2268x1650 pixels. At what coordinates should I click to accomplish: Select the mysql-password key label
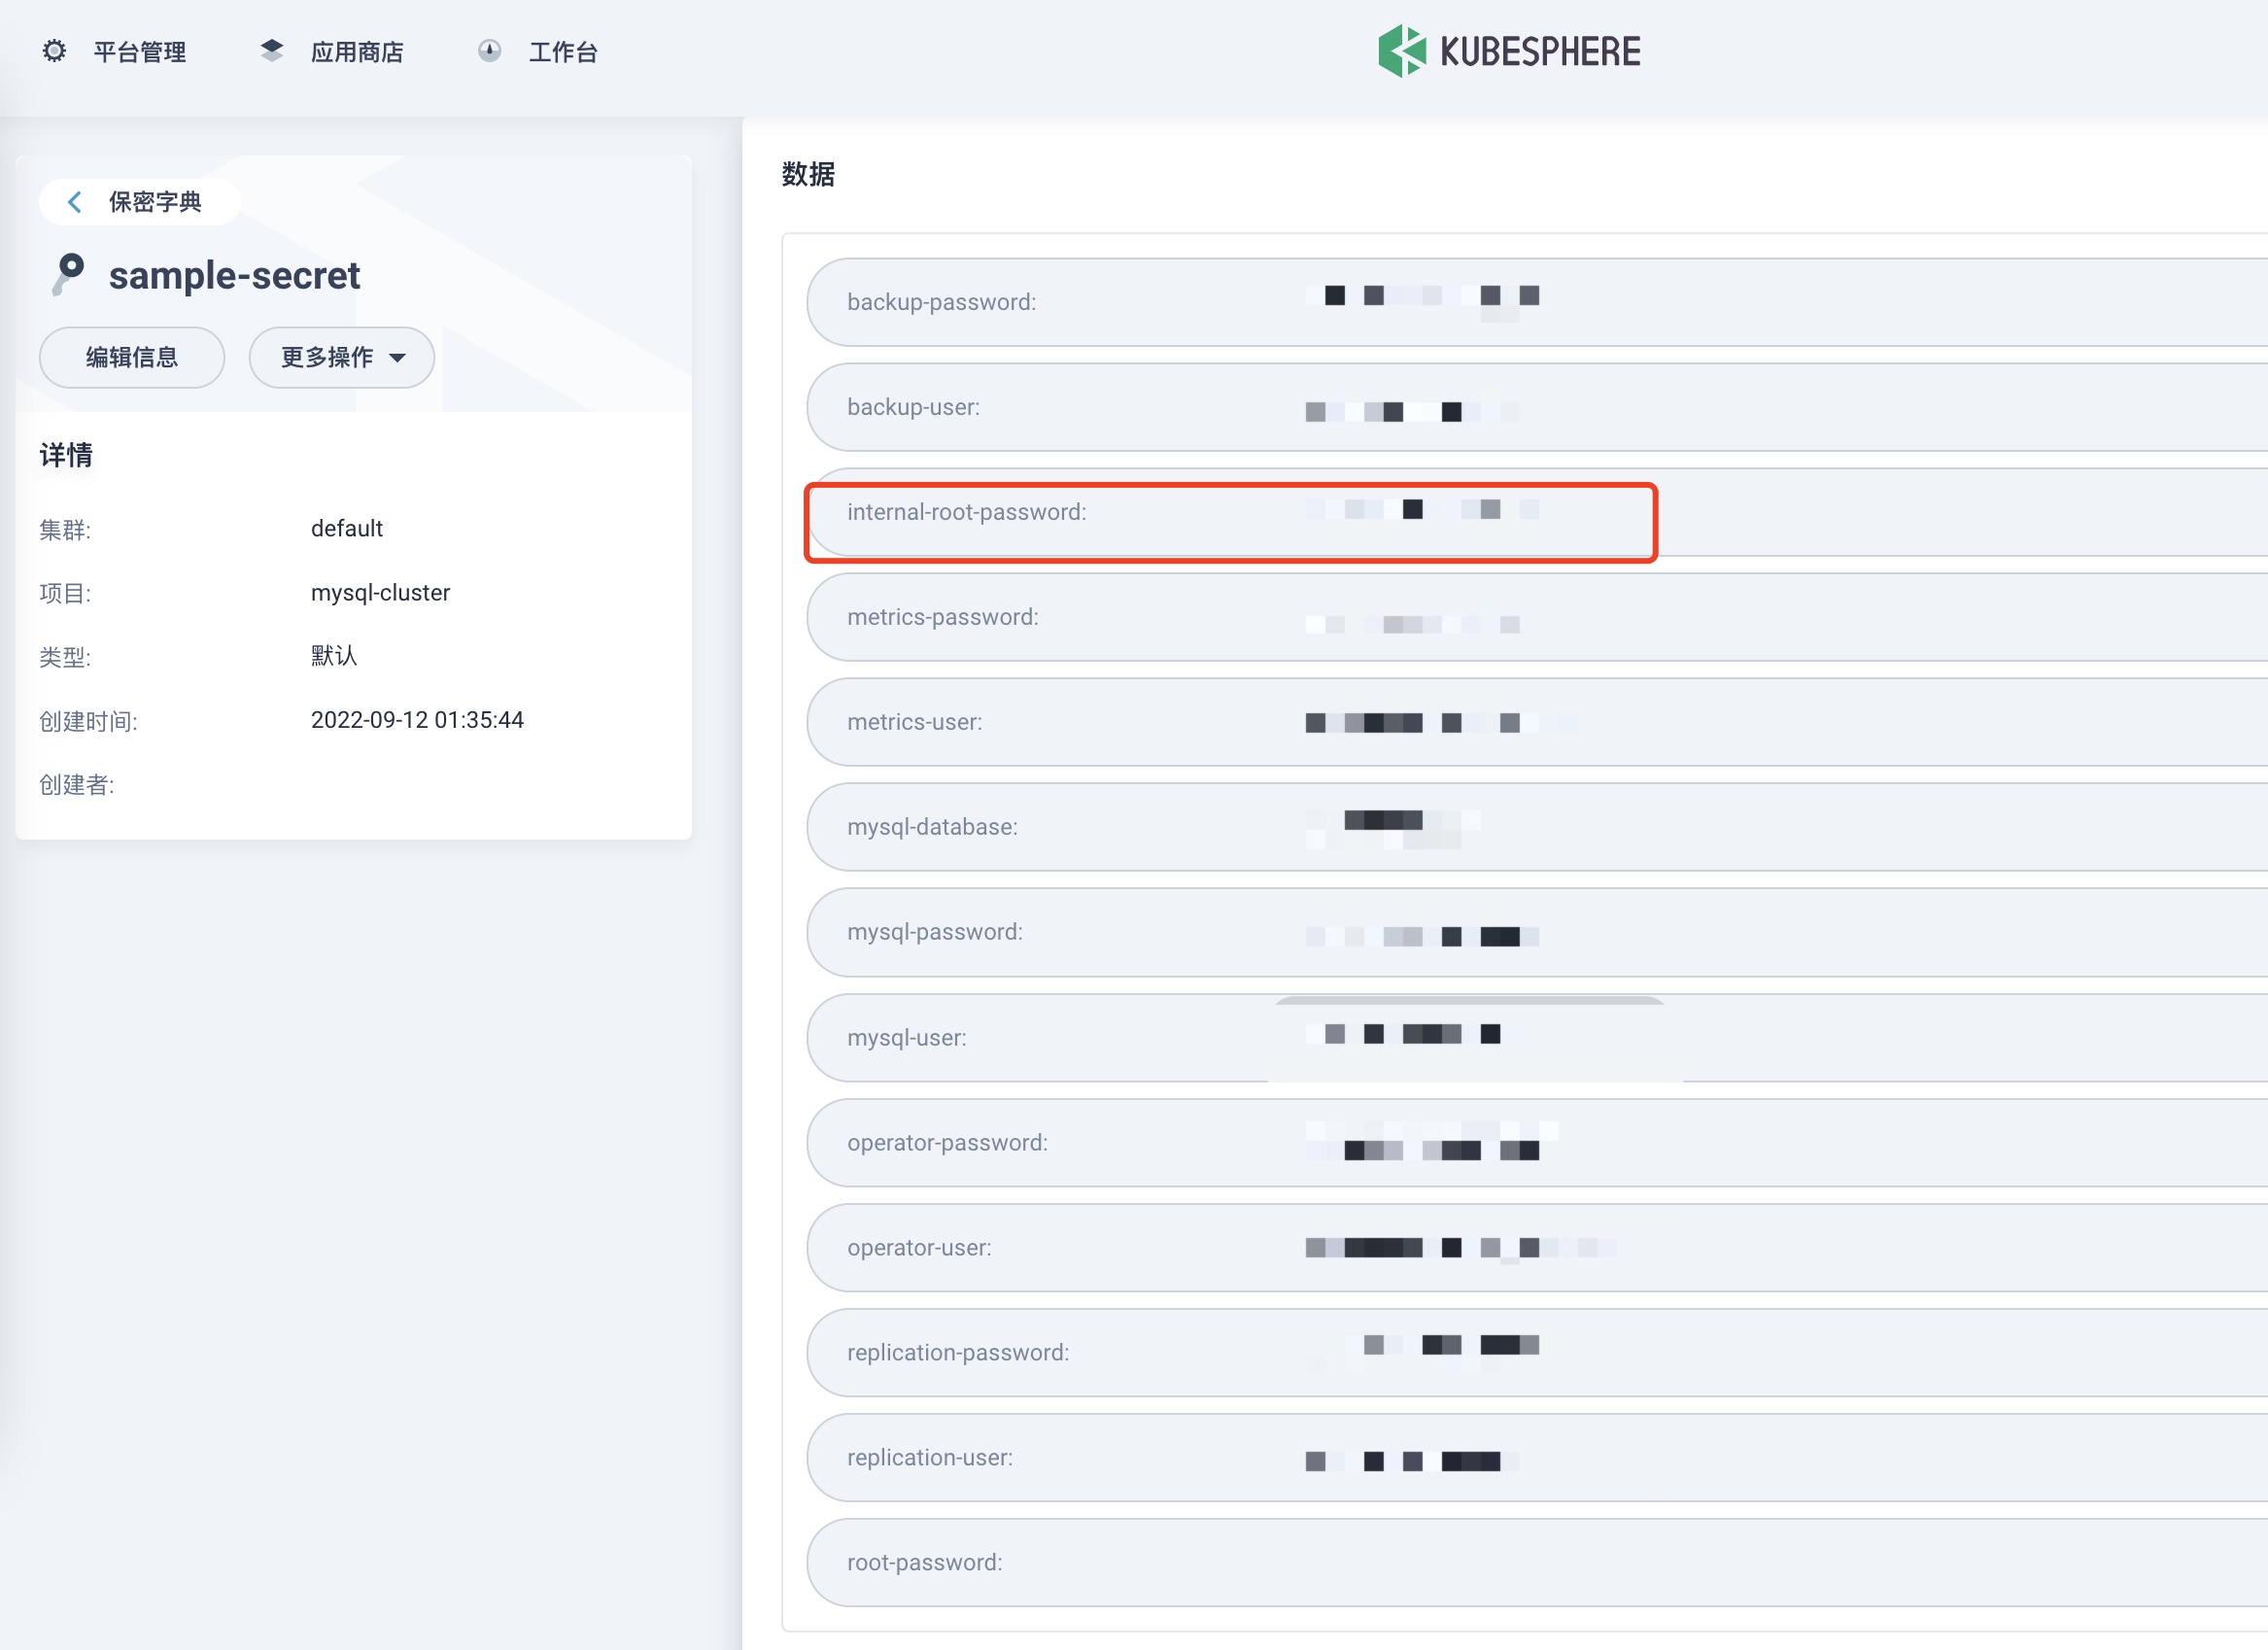935,932
